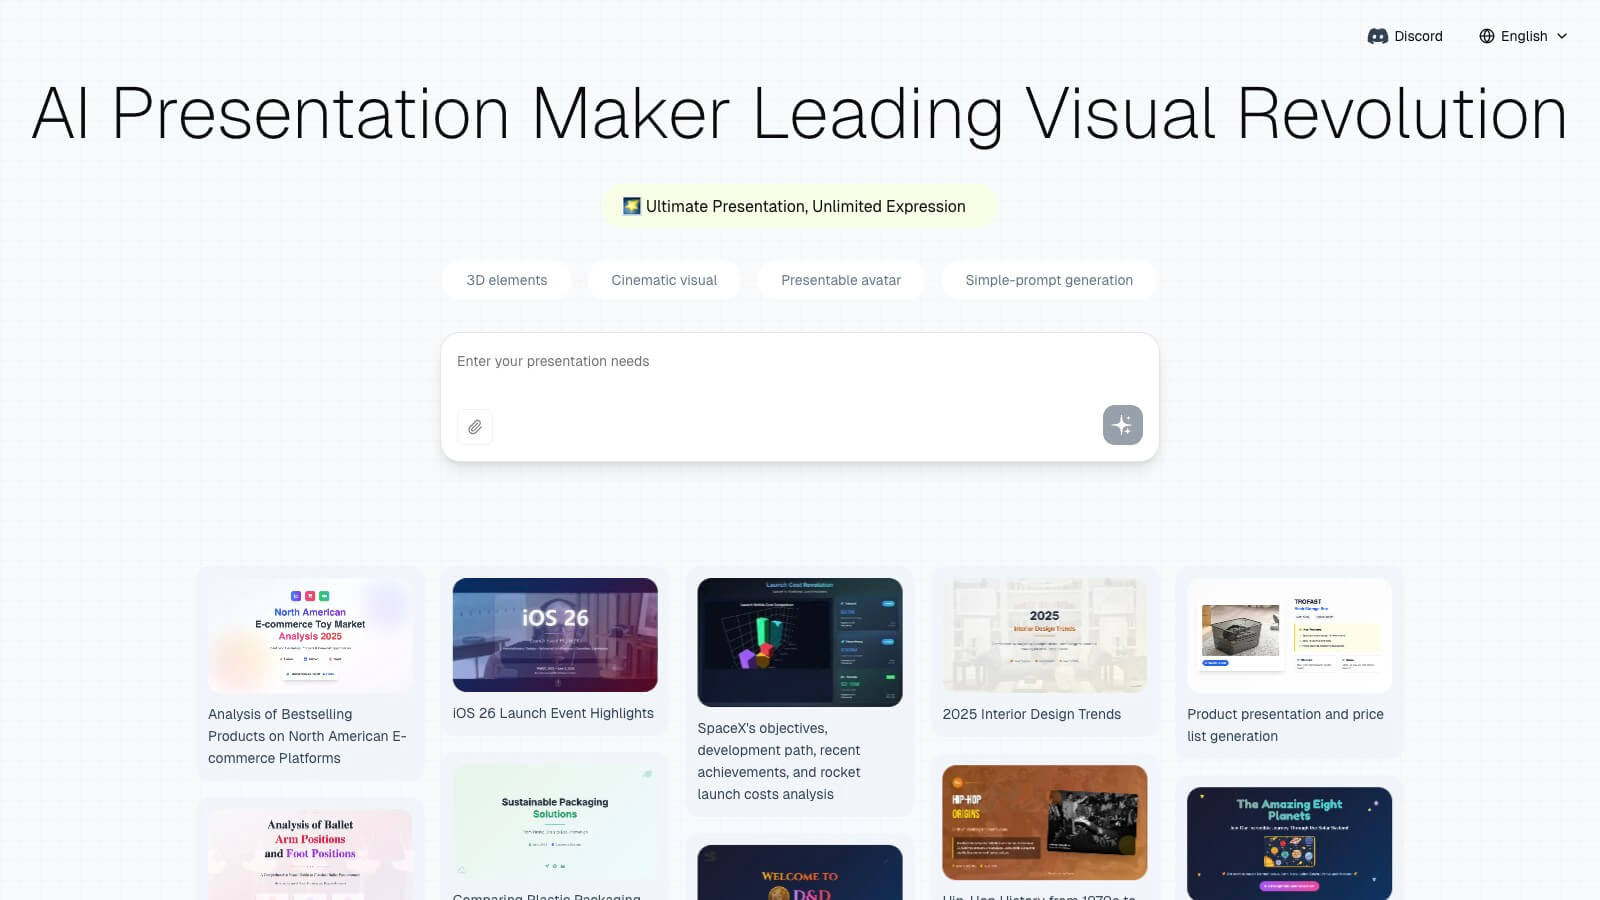Open the product price list thumbnail
This screenshot has height=900, width=1600.
pyautogui.click(x=1289, y=635)
